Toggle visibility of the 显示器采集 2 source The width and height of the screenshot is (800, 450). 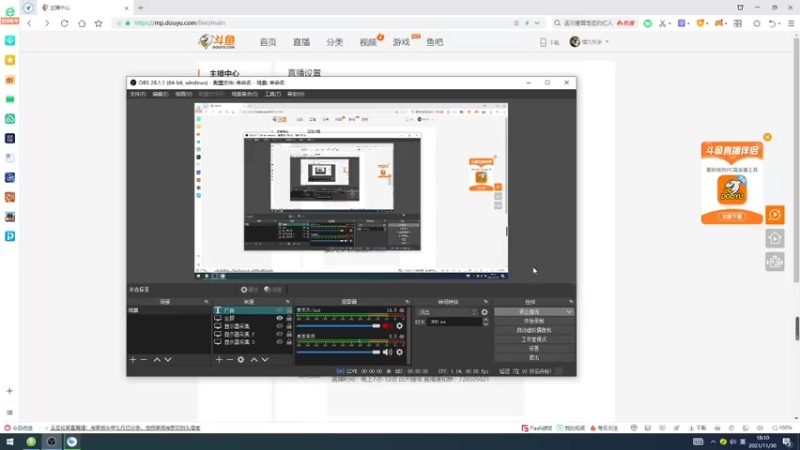(x=280, y=334)
